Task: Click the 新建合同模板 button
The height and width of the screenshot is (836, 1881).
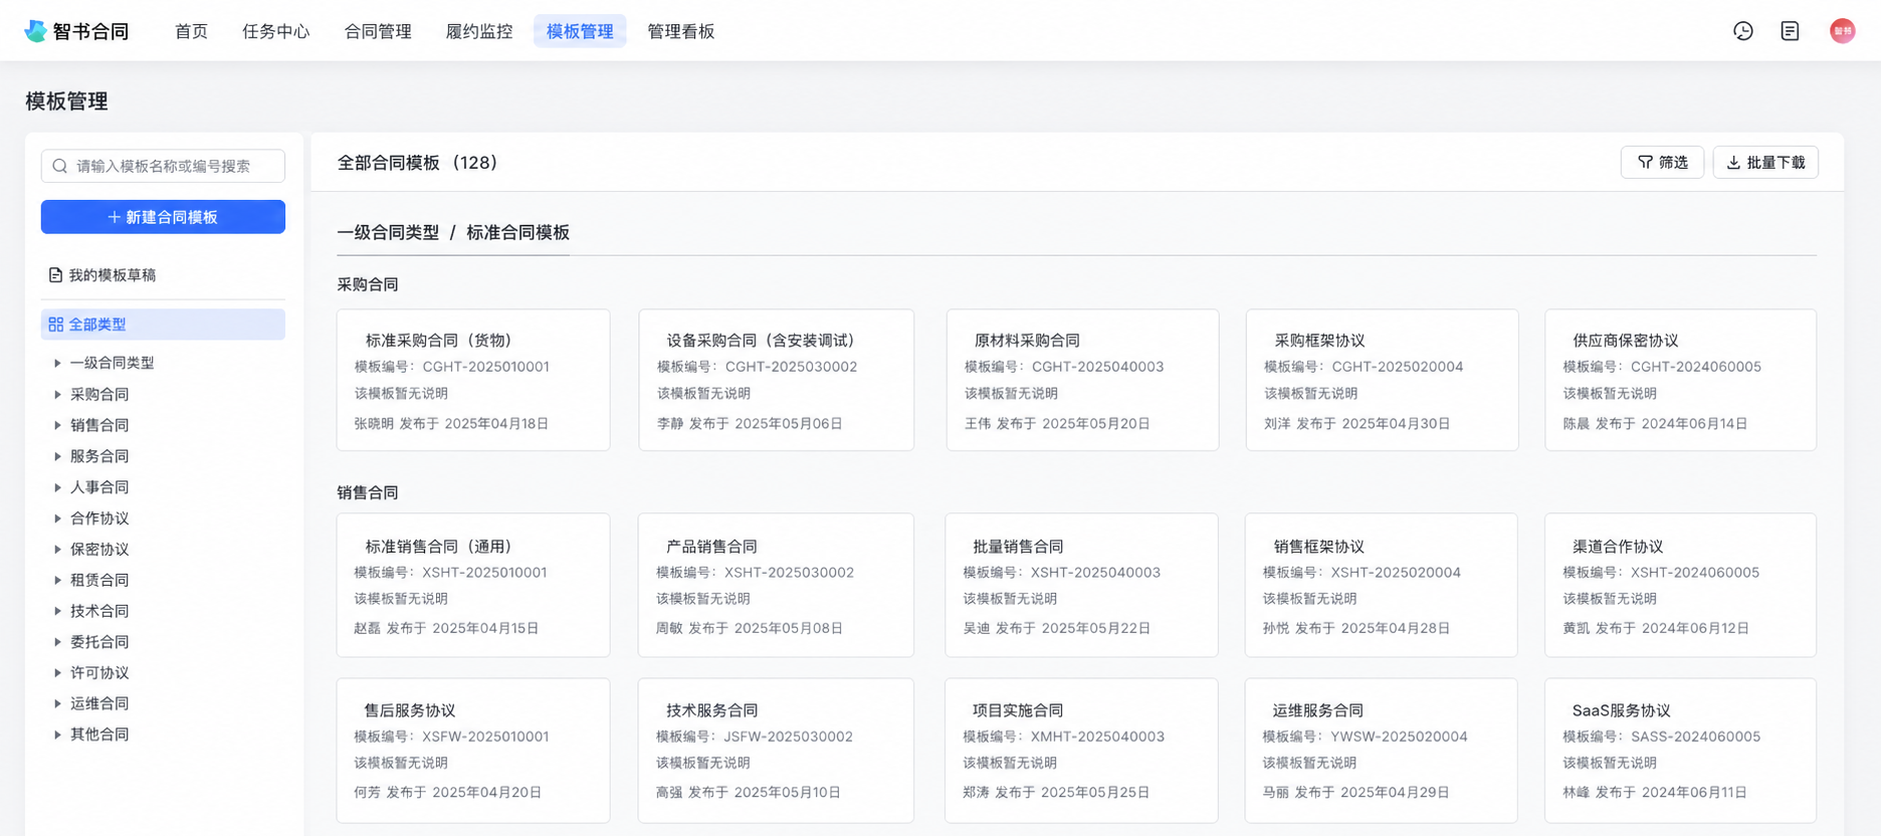Action: tap(163, 217)
